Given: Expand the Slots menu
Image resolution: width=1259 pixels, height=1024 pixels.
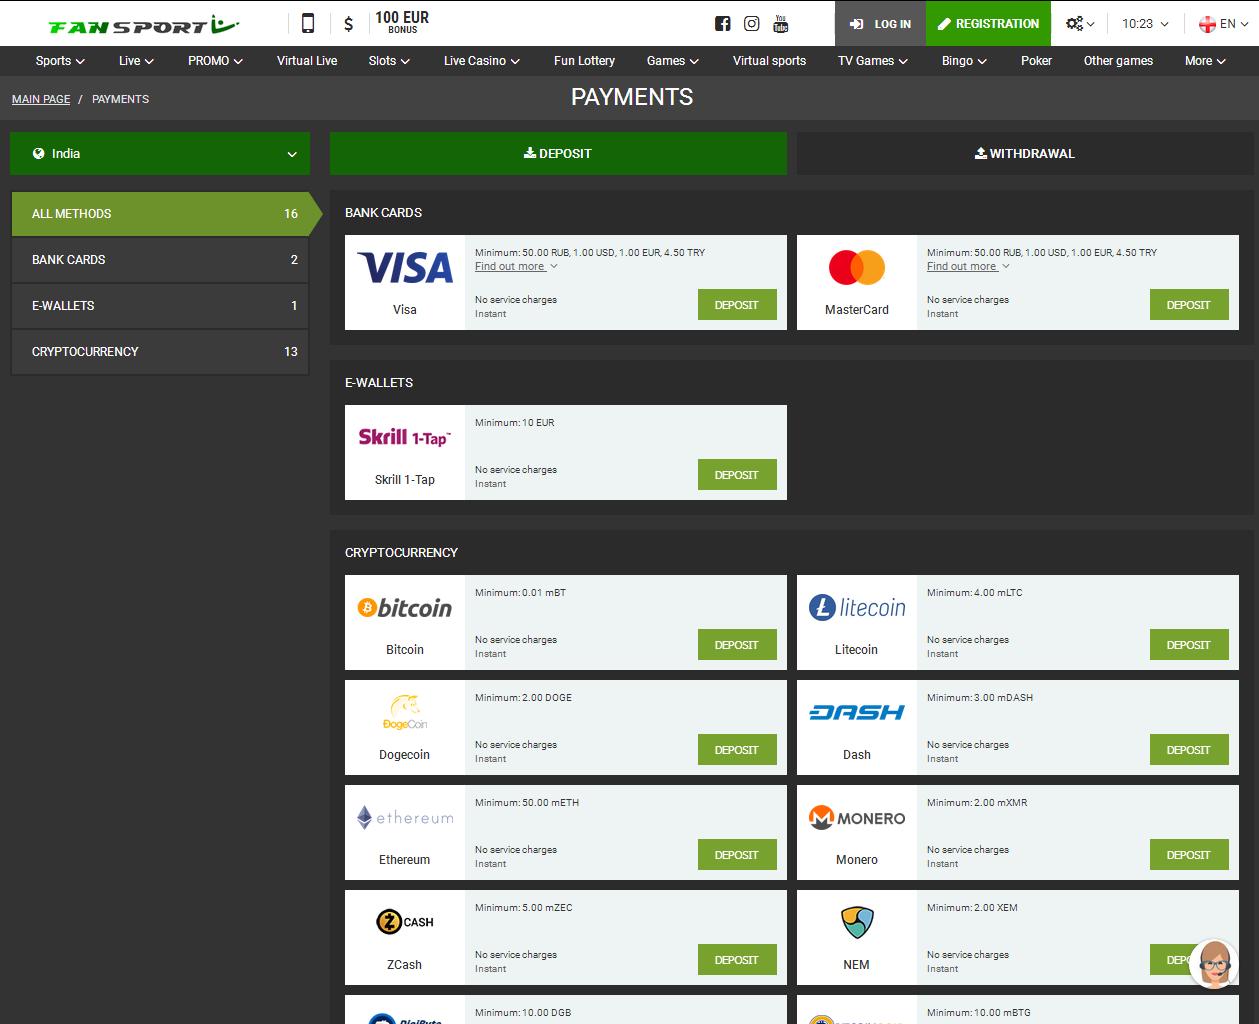Looking at the screenshot, I should [389, 61].
